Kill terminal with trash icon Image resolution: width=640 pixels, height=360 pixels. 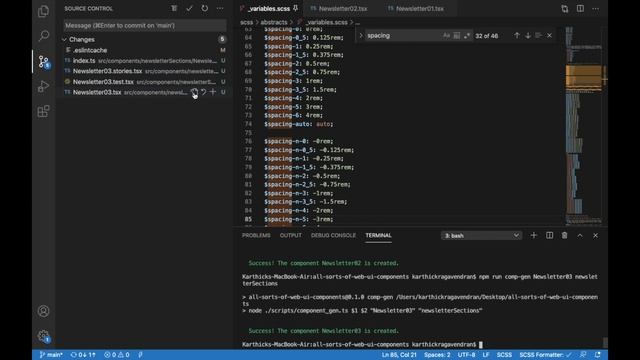pos(564,236)
